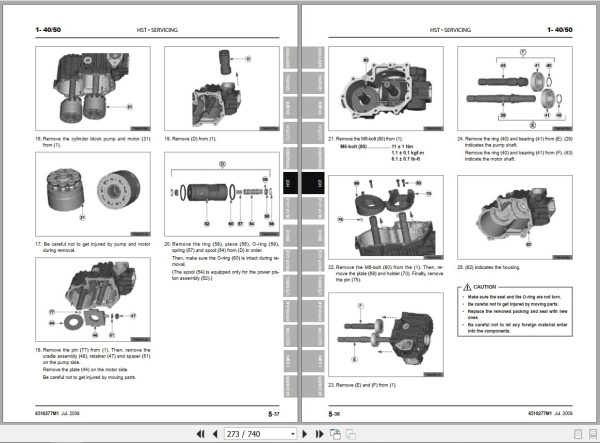Open the page number dropdown arrow
Screen dimensions: 600x443
click(x=293, y=434)
